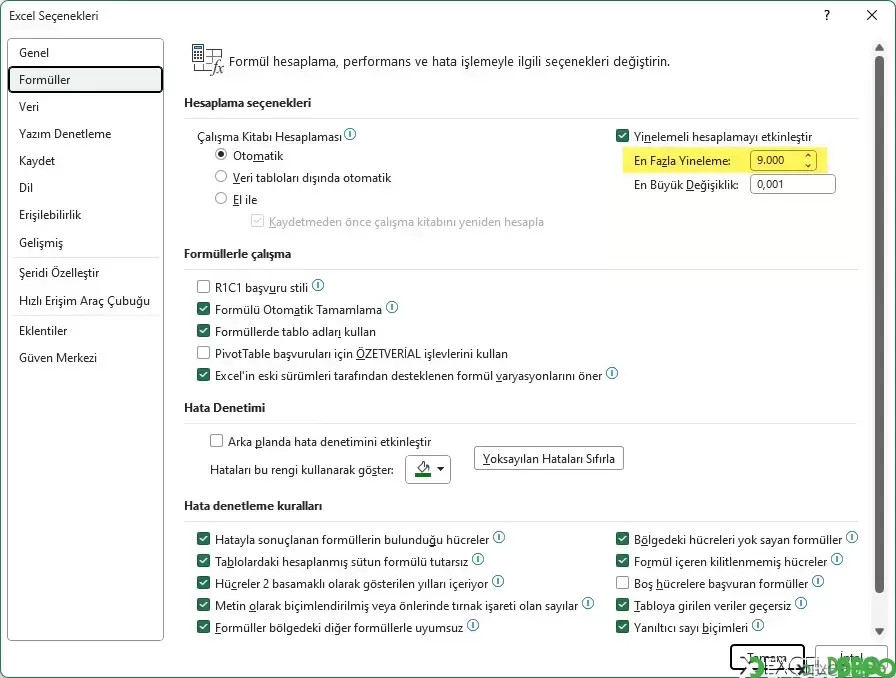Screen dimensions: 896x678
Task: Pick the error indicator fill color swatch
Action: coord(423,469)
